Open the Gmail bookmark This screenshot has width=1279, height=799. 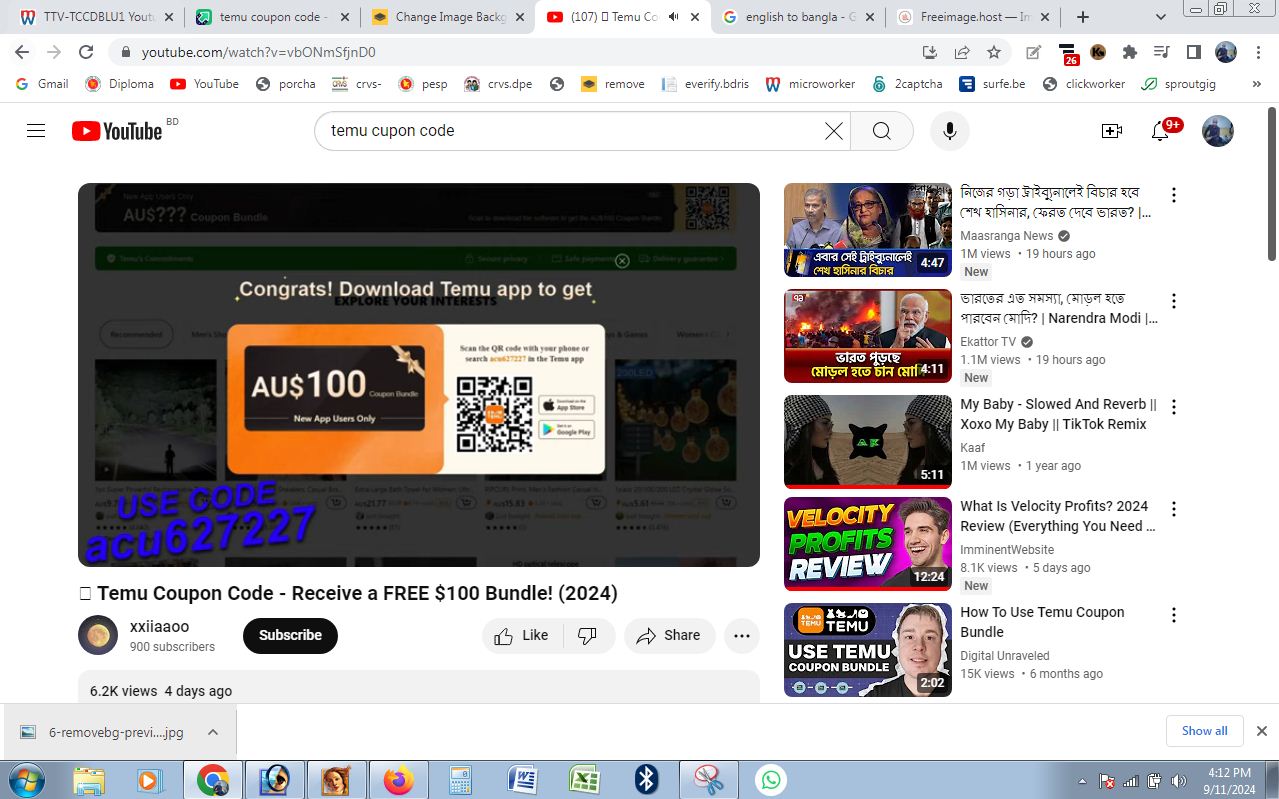(x=42, y=84)
